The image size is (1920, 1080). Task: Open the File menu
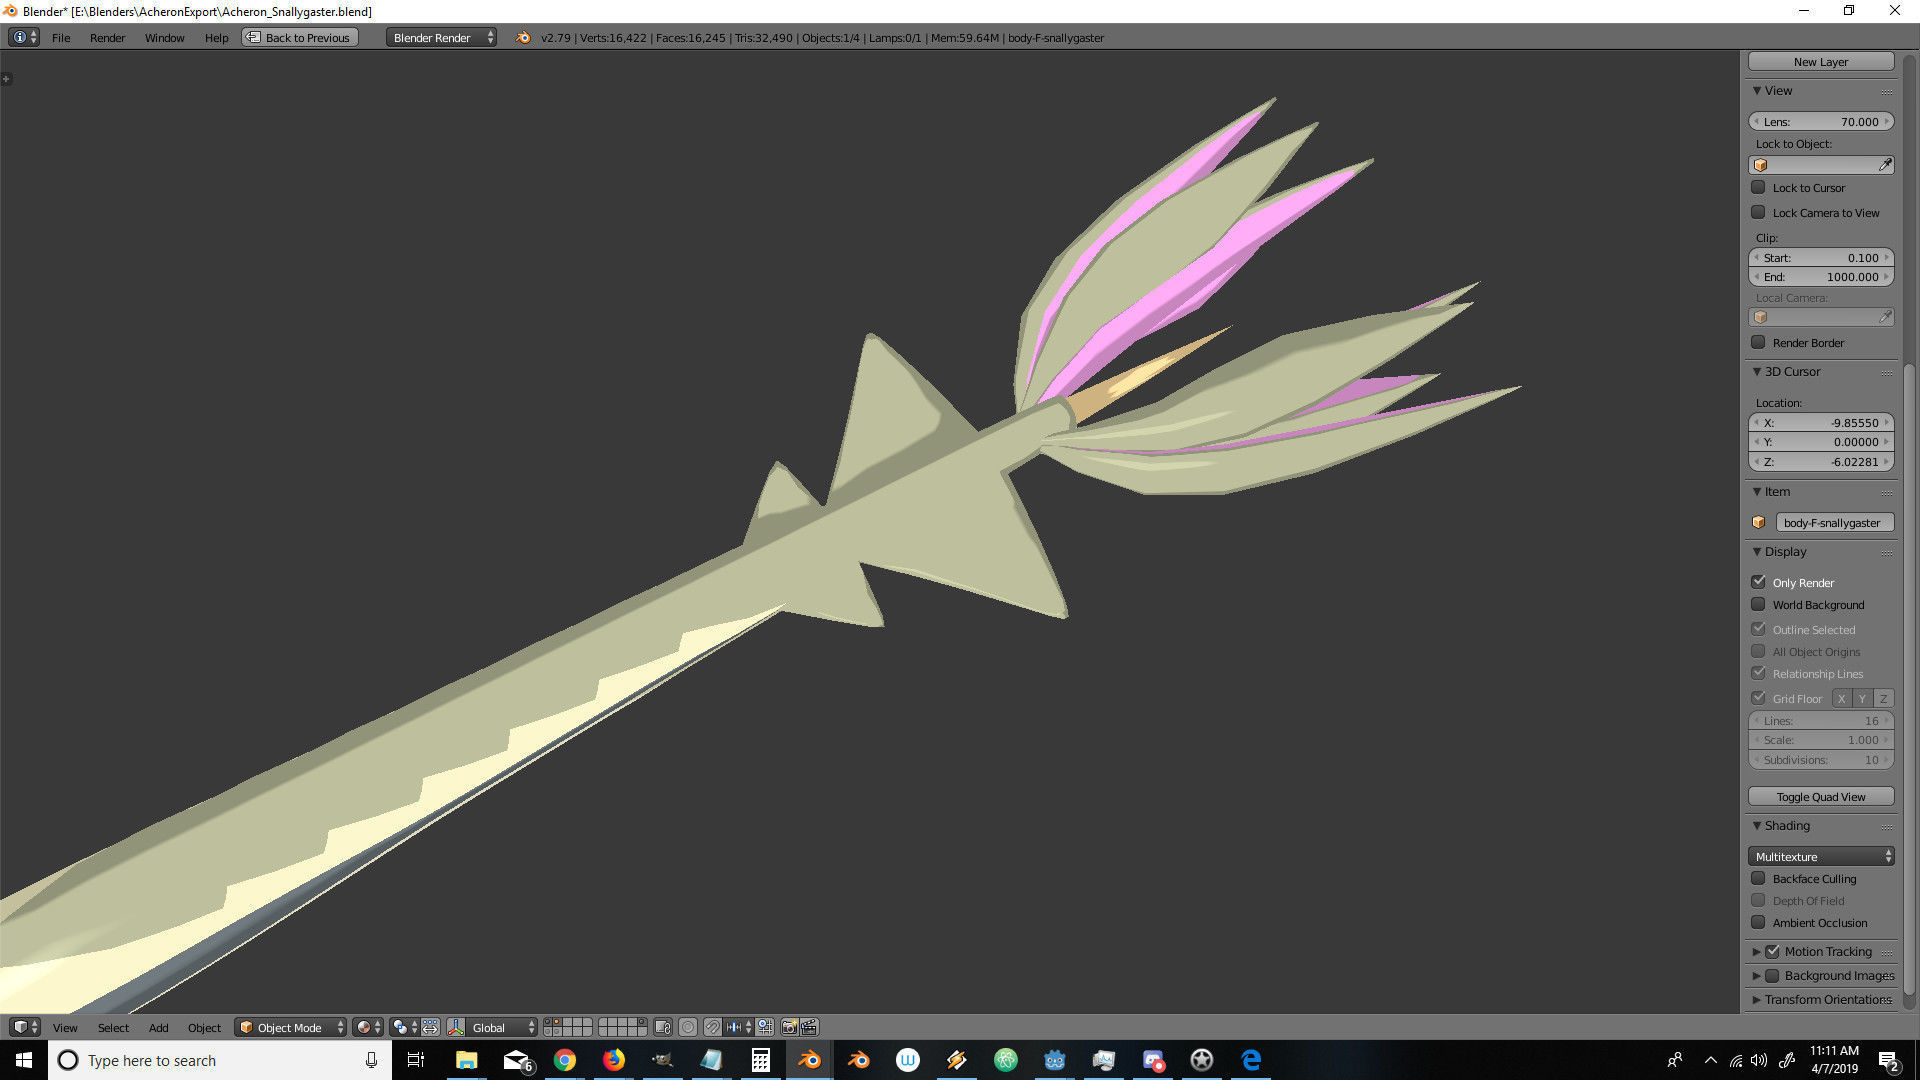(x=61, y=37)
